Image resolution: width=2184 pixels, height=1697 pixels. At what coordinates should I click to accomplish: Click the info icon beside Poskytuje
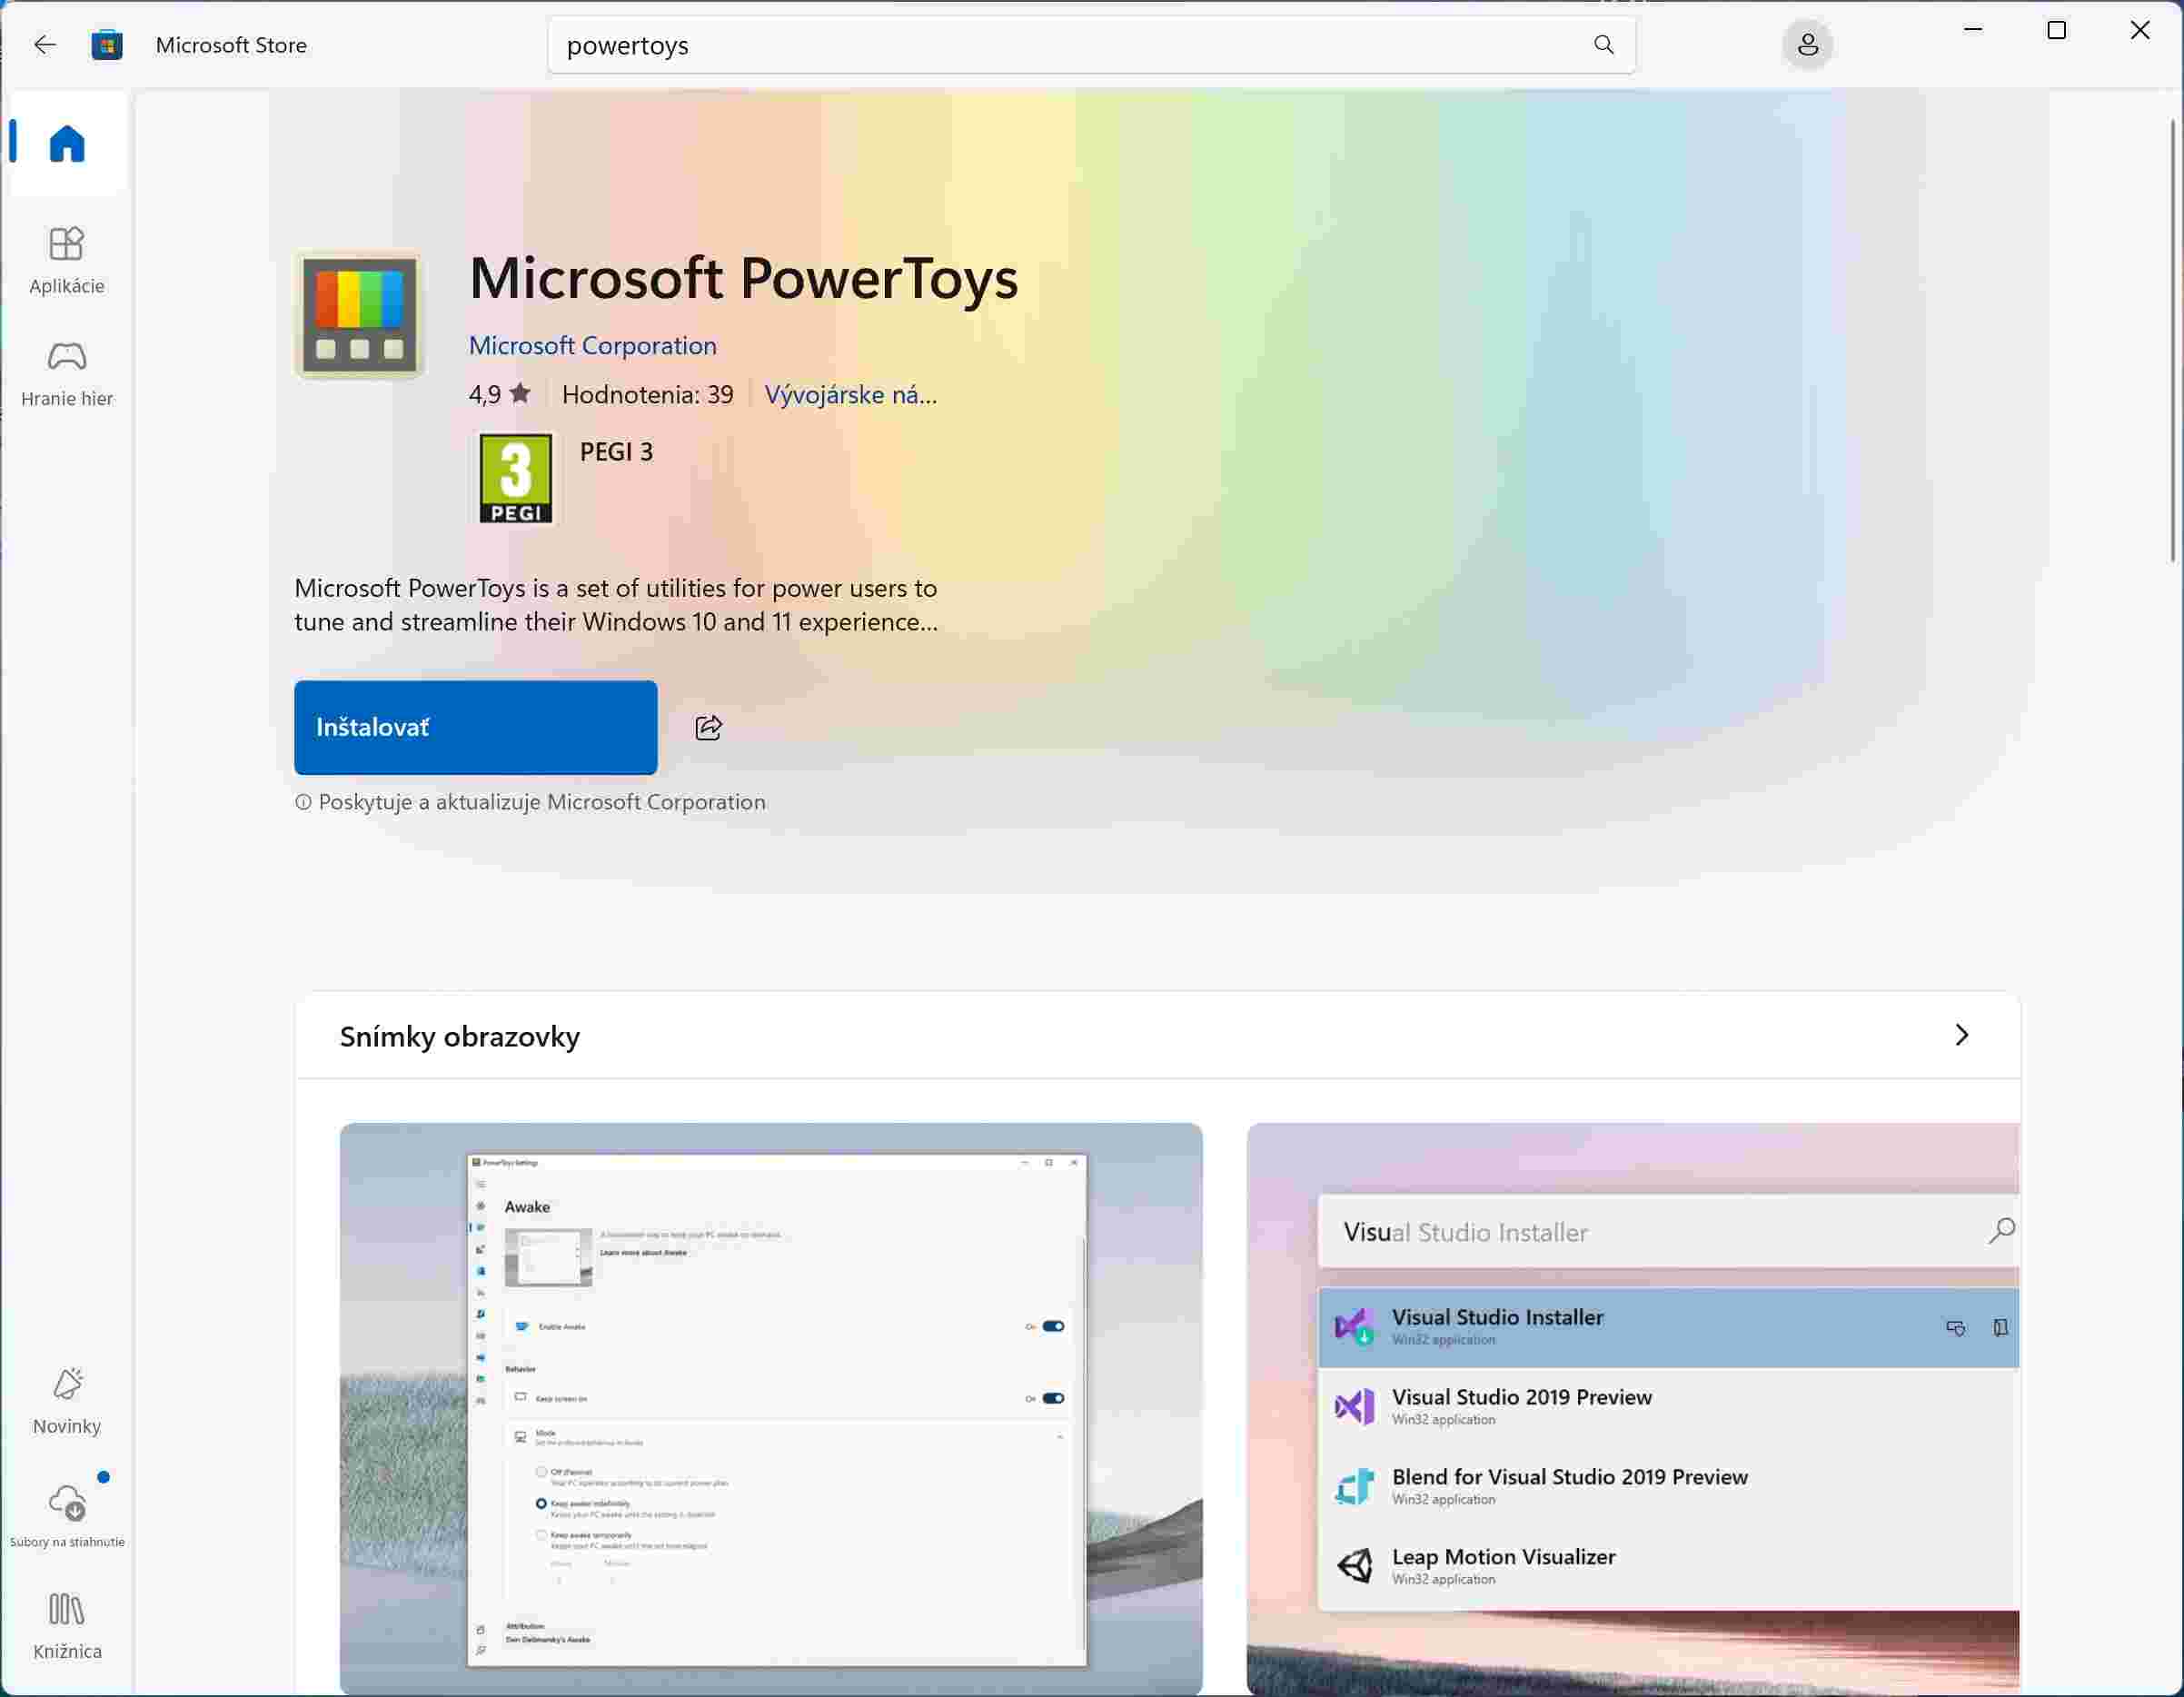(303, 802)
